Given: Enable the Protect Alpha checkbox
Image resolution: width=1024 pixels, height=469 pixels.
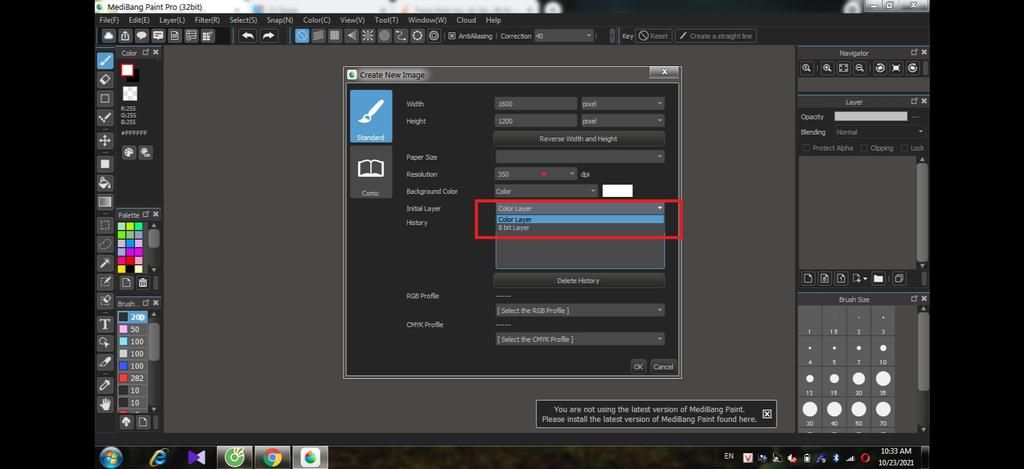Looking at the screenshot, I should (x=806, y=148).
